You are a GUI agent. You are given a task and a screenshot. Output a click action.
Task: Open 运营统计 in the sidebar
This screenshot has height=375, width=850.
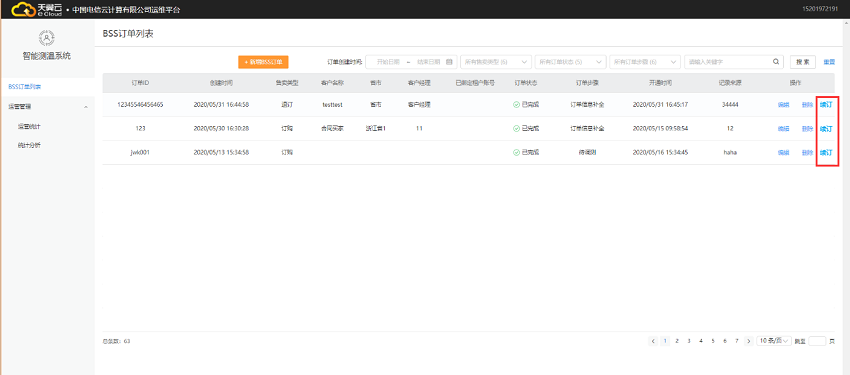29,126
